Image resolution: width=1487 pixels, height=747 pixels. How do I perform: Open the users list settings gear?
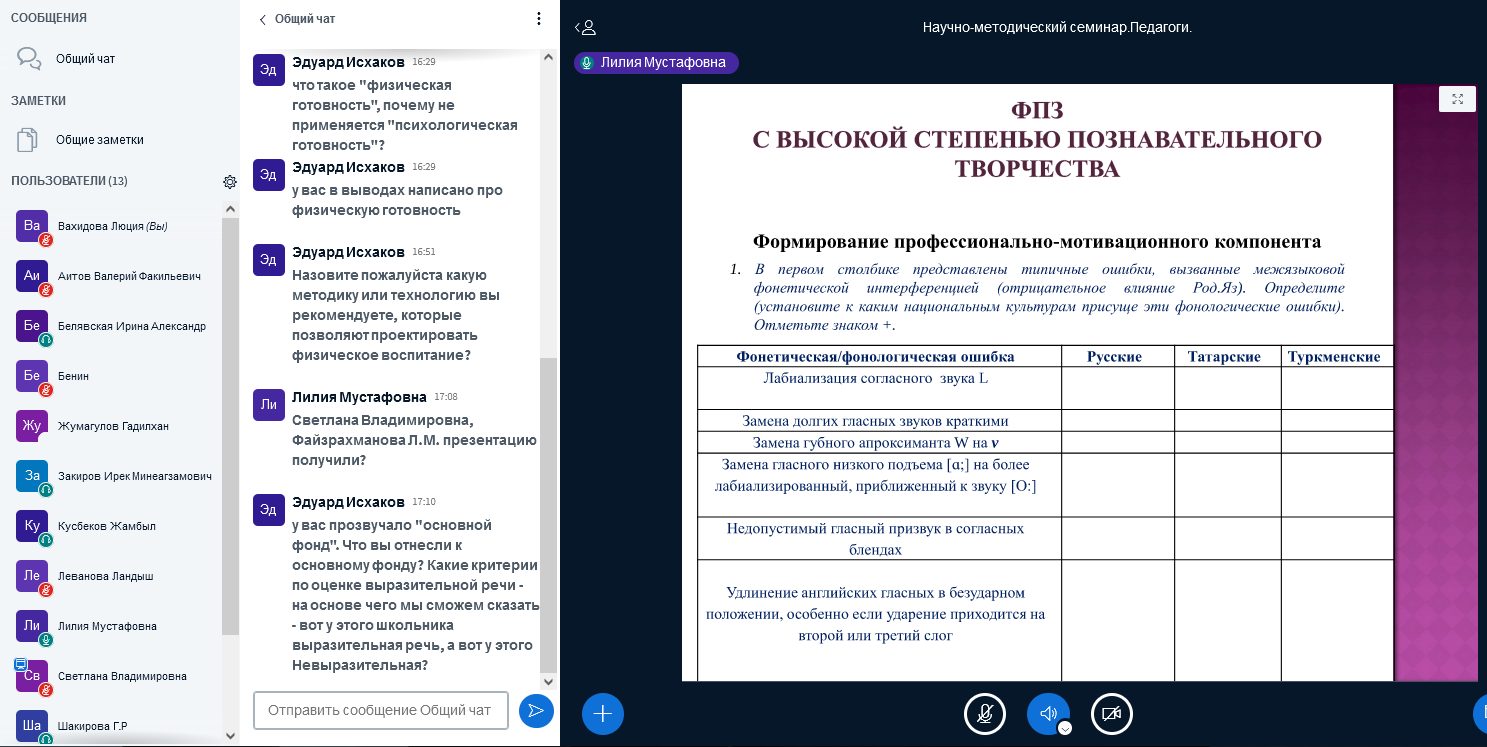coord(230,182)
